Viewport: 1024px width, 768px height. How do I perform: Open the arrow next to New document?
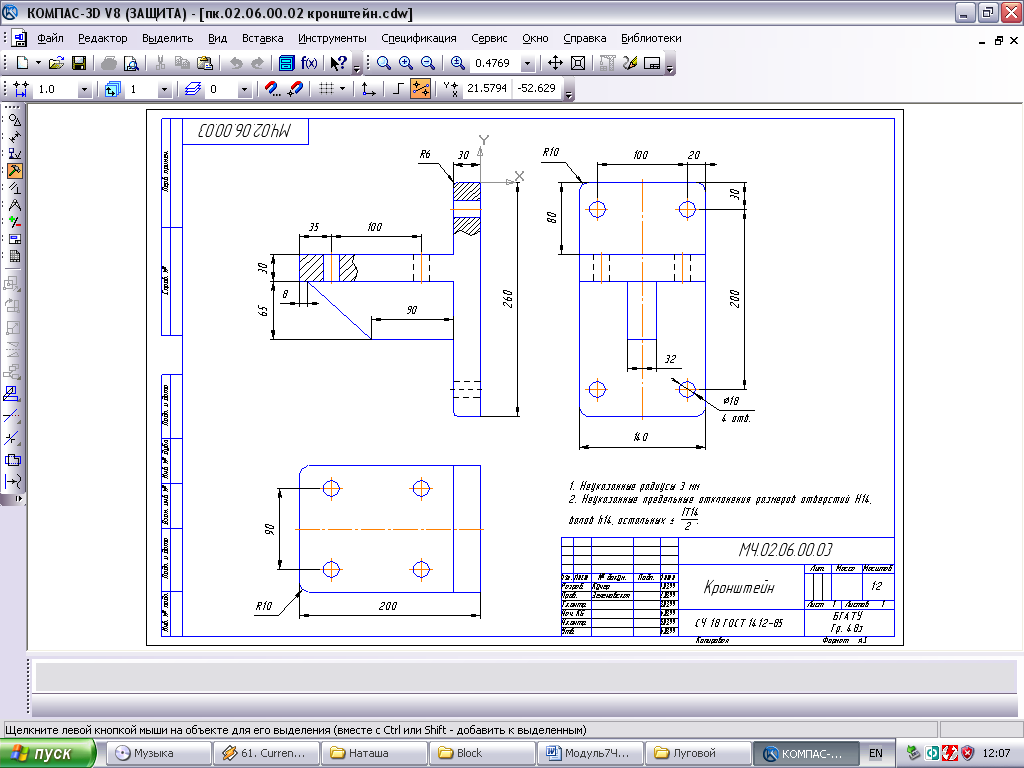pyautogui.click(x=38, y=63)
